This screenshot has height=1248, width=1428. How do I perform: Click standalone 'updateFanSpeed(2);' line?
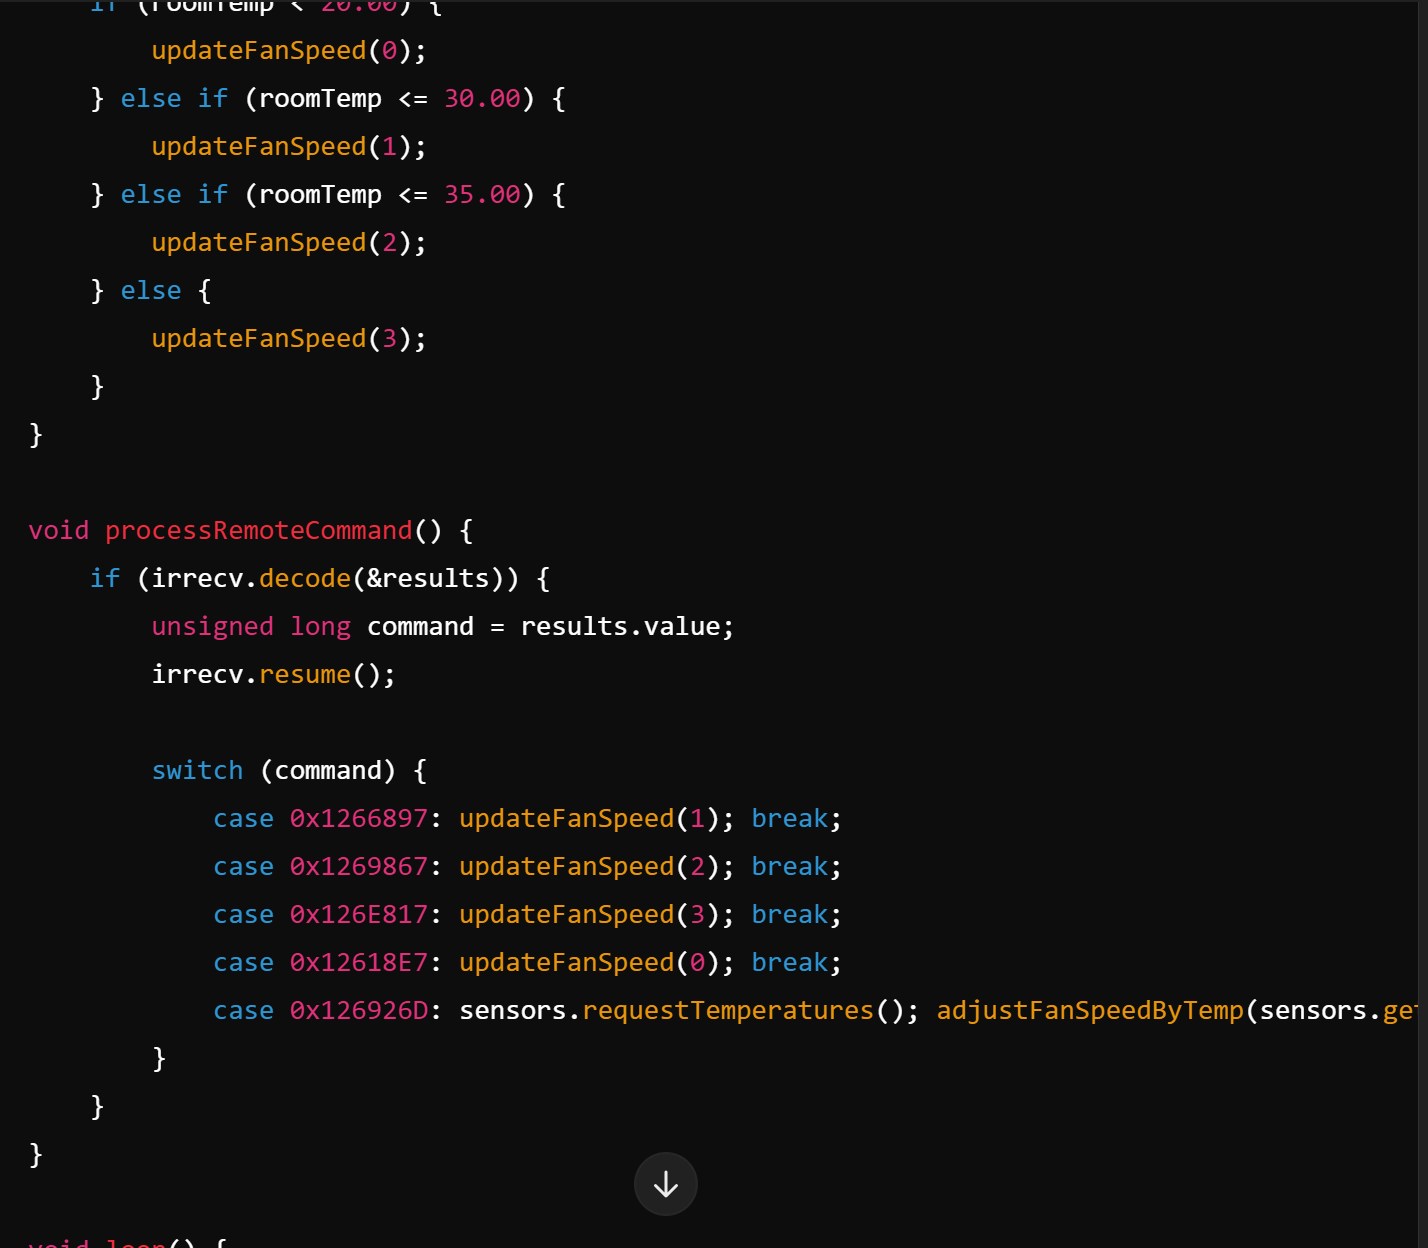tap(289, 242)
